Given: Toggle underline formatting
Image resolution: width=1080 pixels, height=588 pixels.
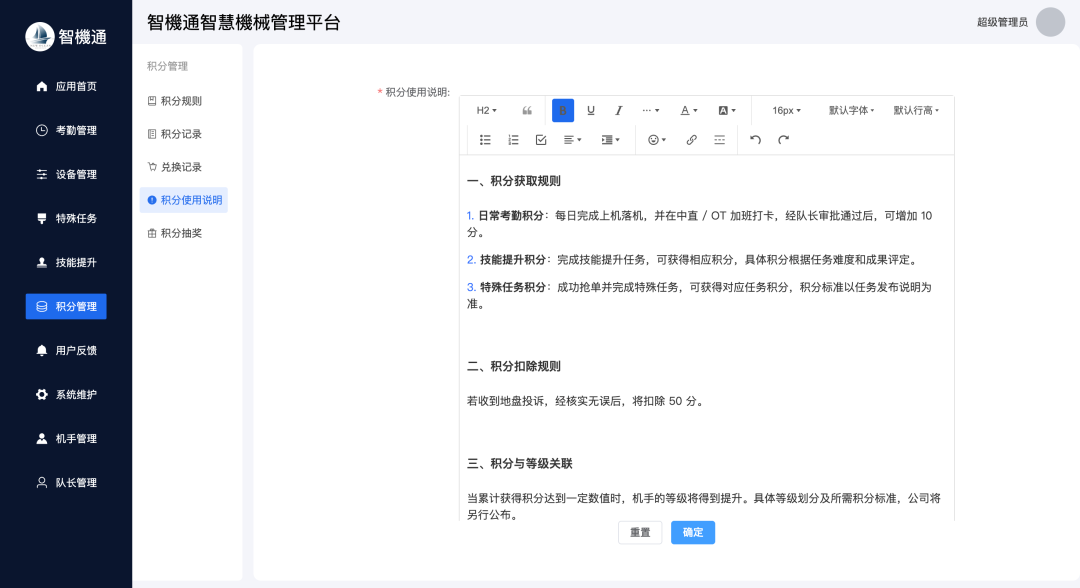Looking at the screenshot, I should (590, 110).
